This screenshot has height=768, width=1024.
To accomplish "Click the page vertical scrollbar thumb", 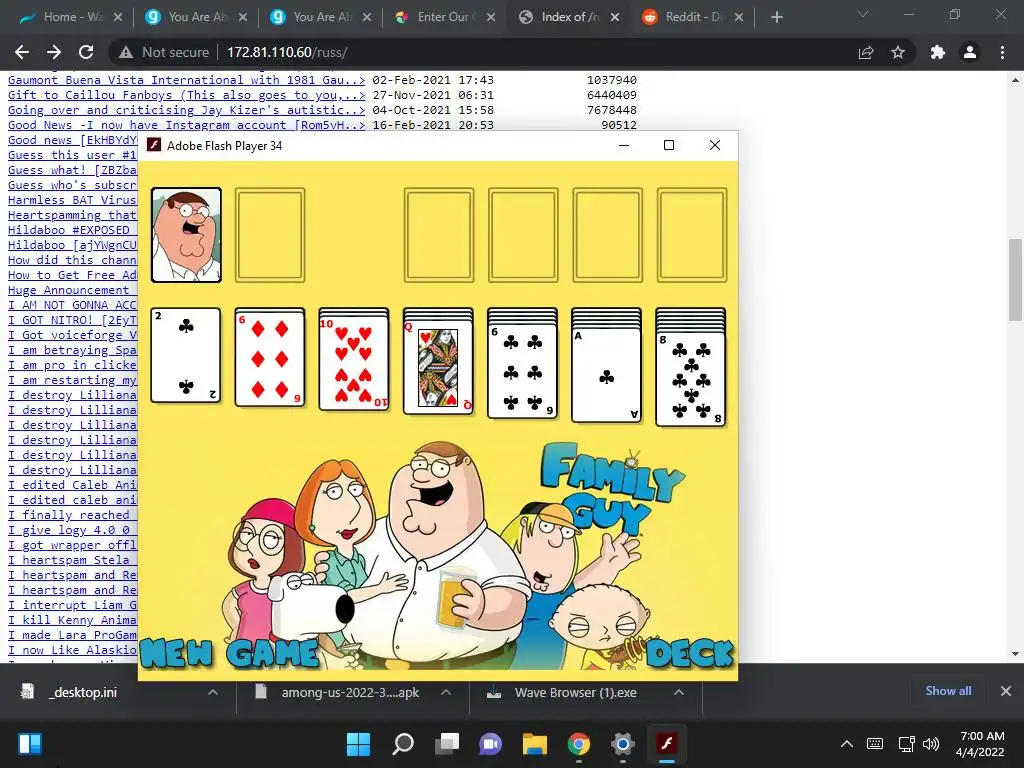I will (1015, 280).
